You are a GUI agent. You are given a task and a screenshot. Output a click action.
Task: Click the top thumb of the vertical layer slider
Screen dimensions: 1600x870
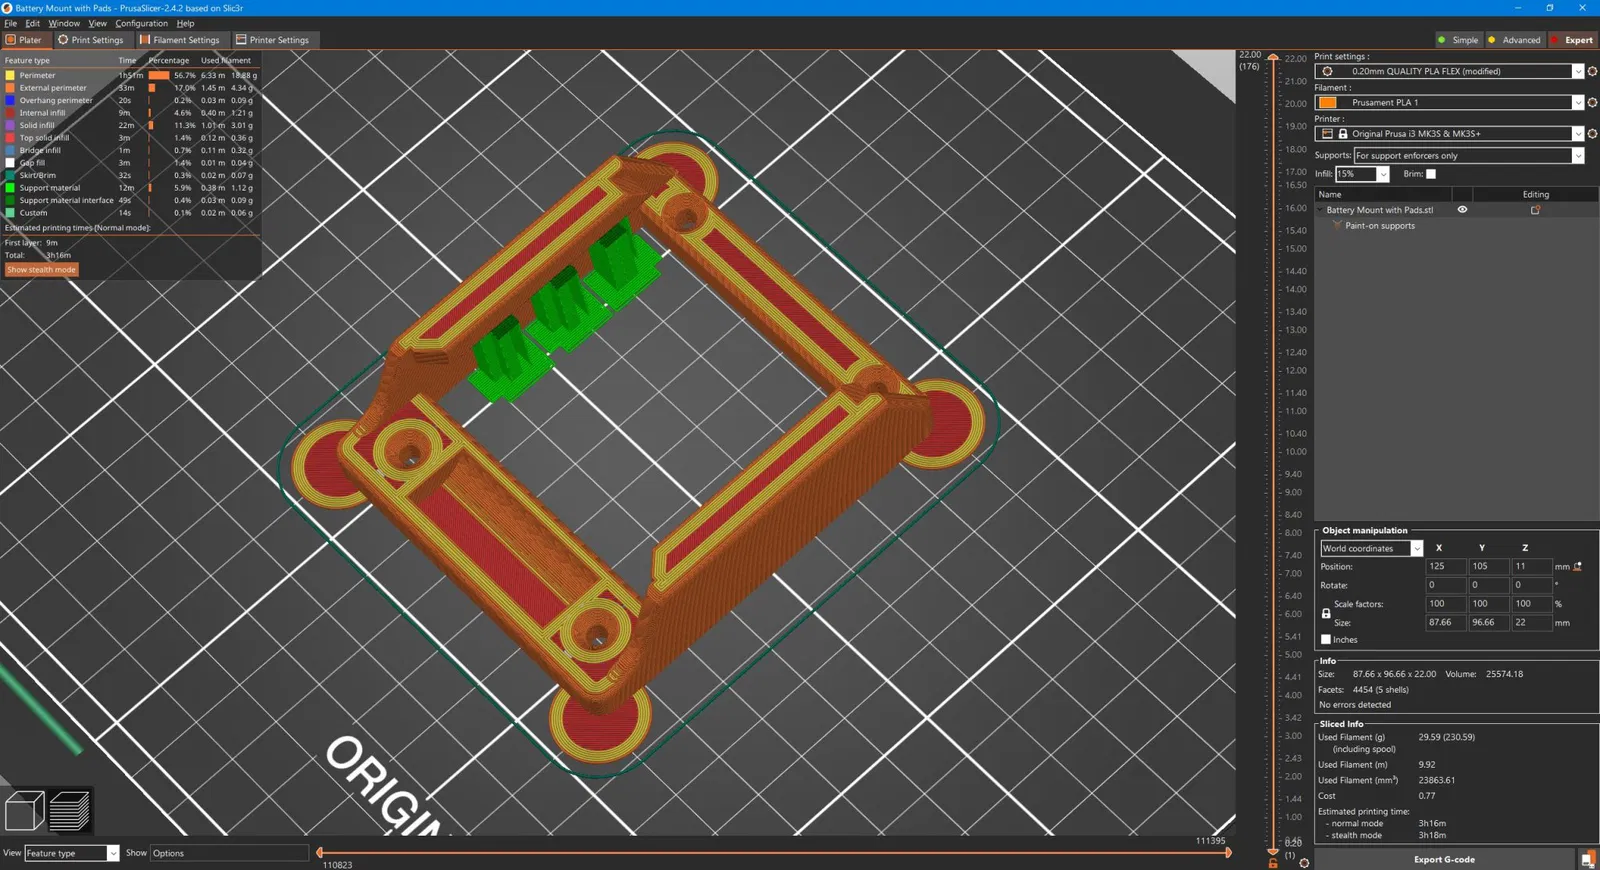click(x=1273, y=58)
